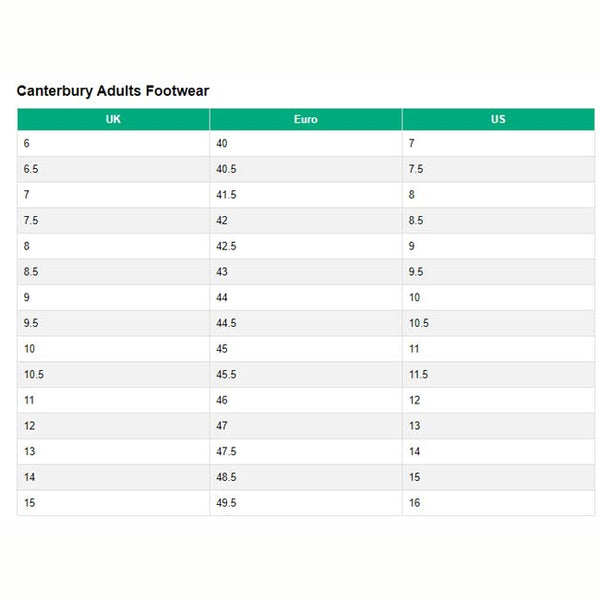
Task: Click the Canterbury Adults Footwear title
Action: point(113,91)
